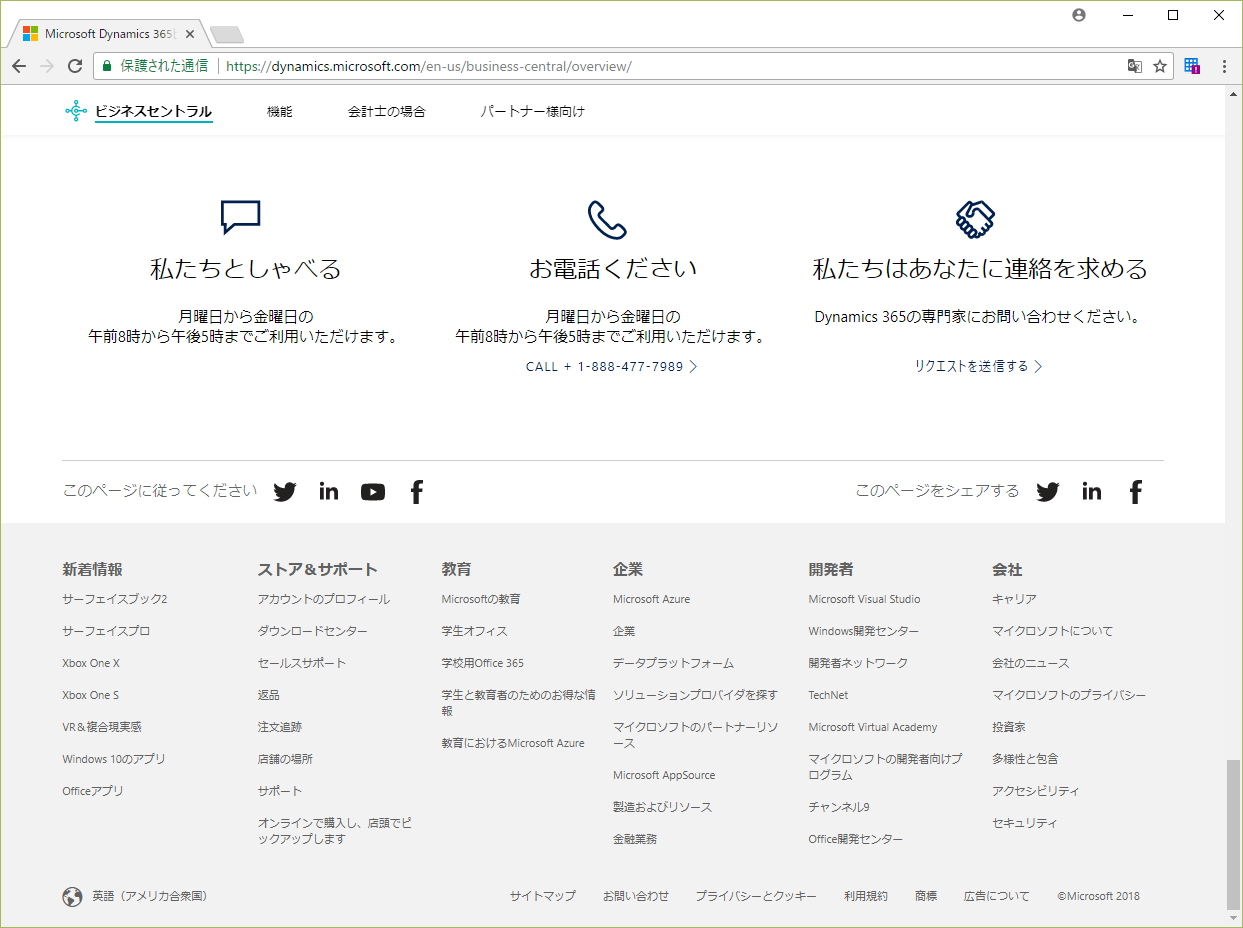This screenshot has height=928, width=1243.
Task: Go back with the browser back arrow
Action: (x=19, y=66)
